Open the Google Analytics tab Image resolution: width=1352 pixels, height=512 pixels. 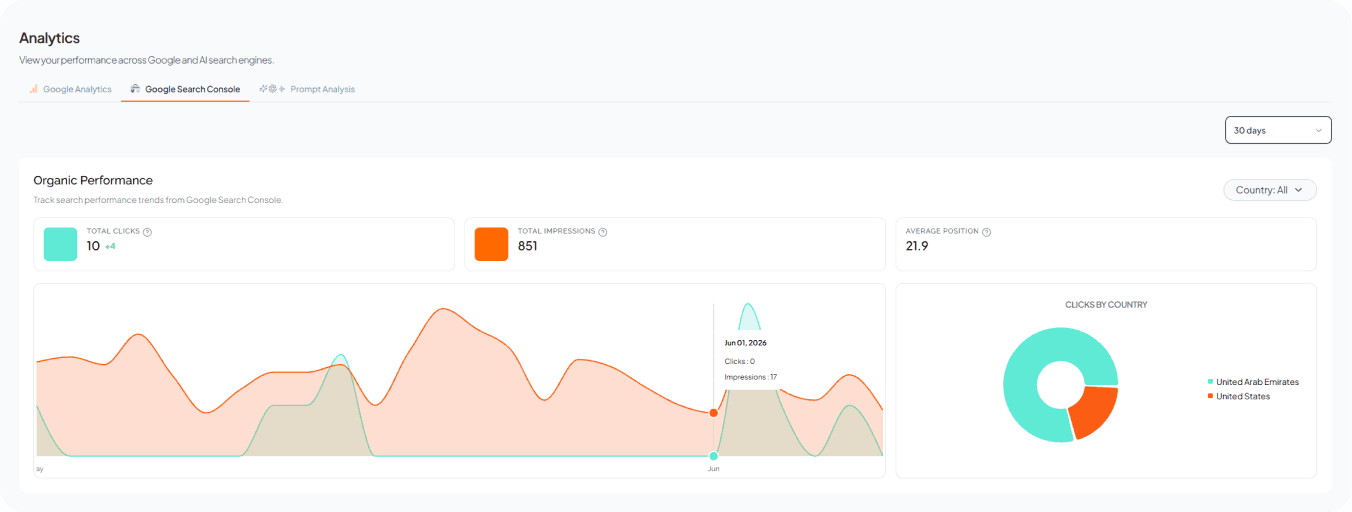(x=70, y=89)
